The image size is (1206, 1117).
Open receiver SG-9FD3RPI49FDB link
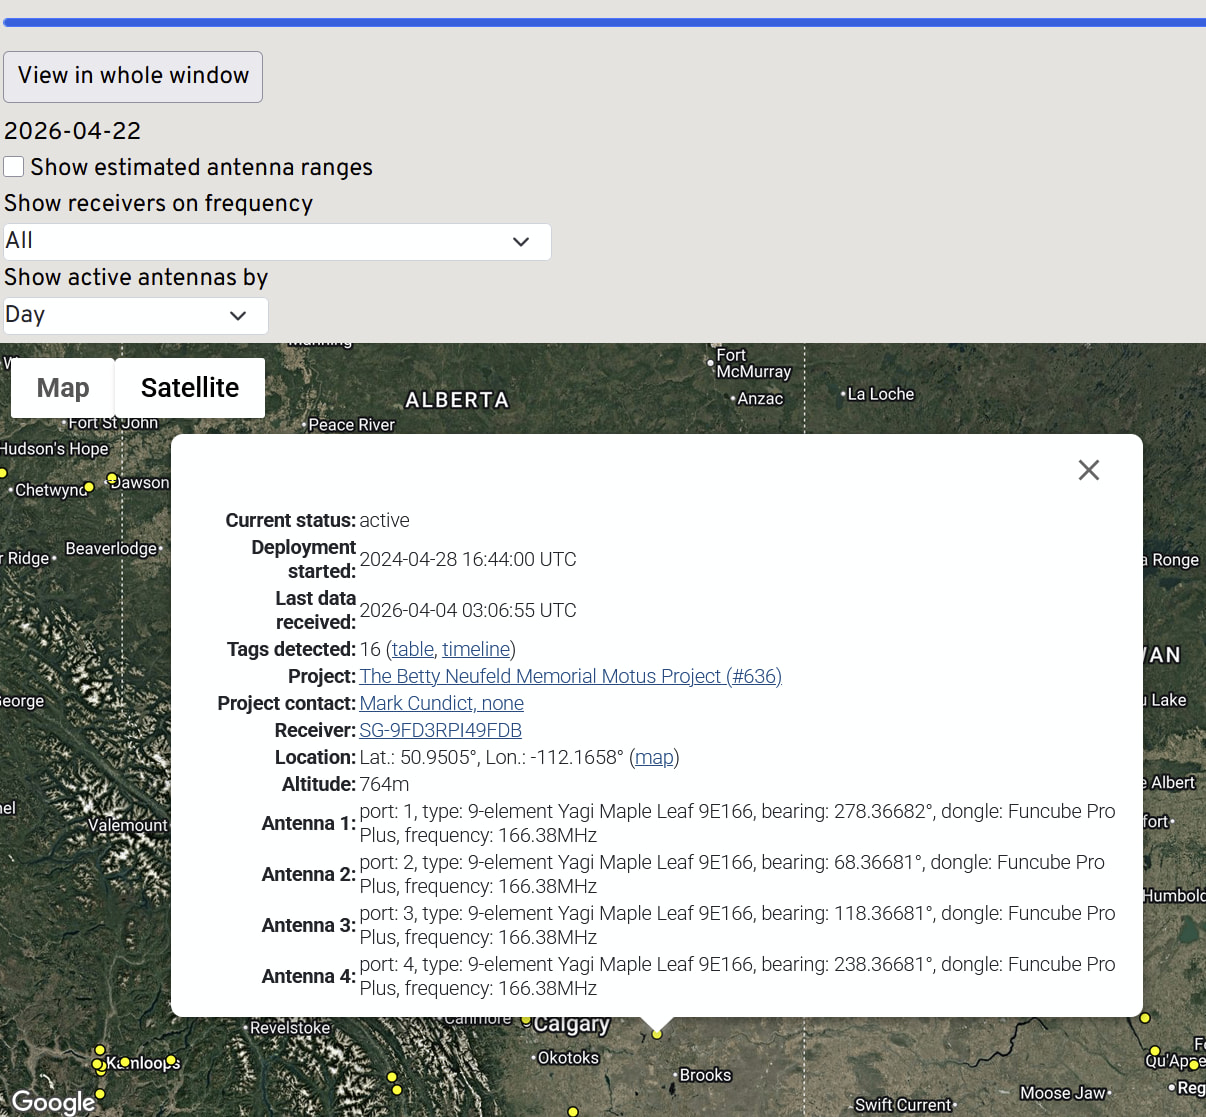(x=440, y=730)
